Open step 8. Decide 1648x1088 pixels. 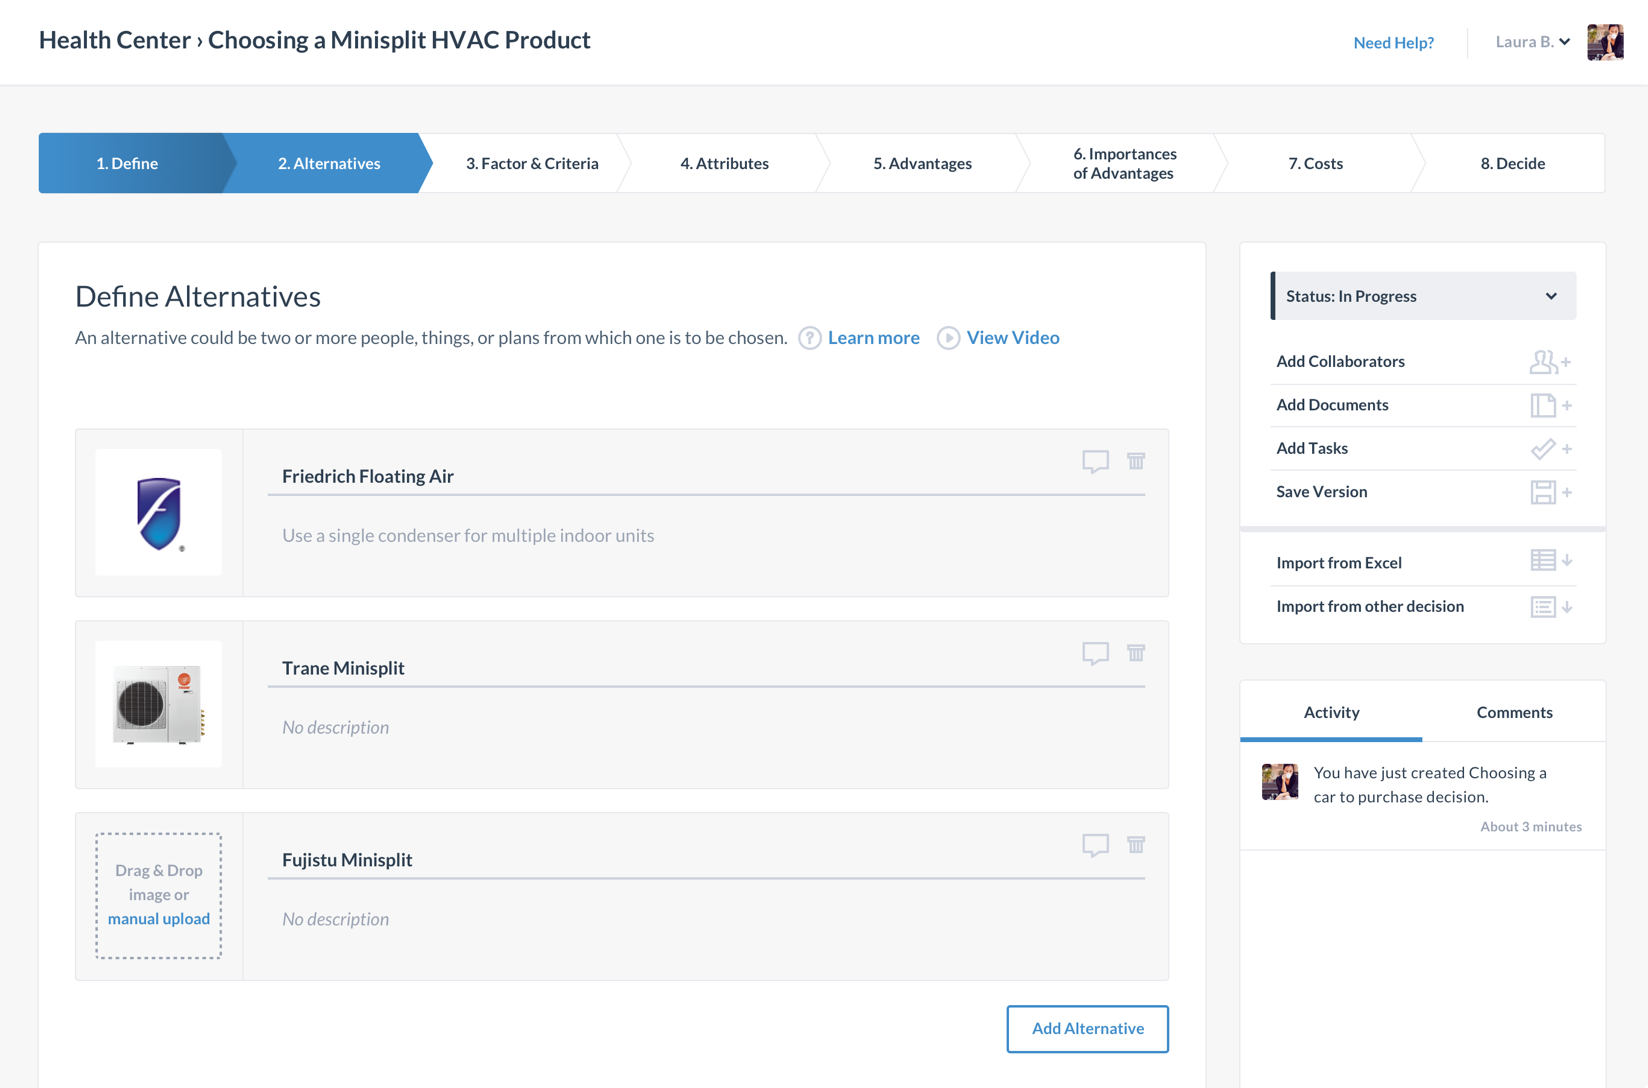point(1513,163)
